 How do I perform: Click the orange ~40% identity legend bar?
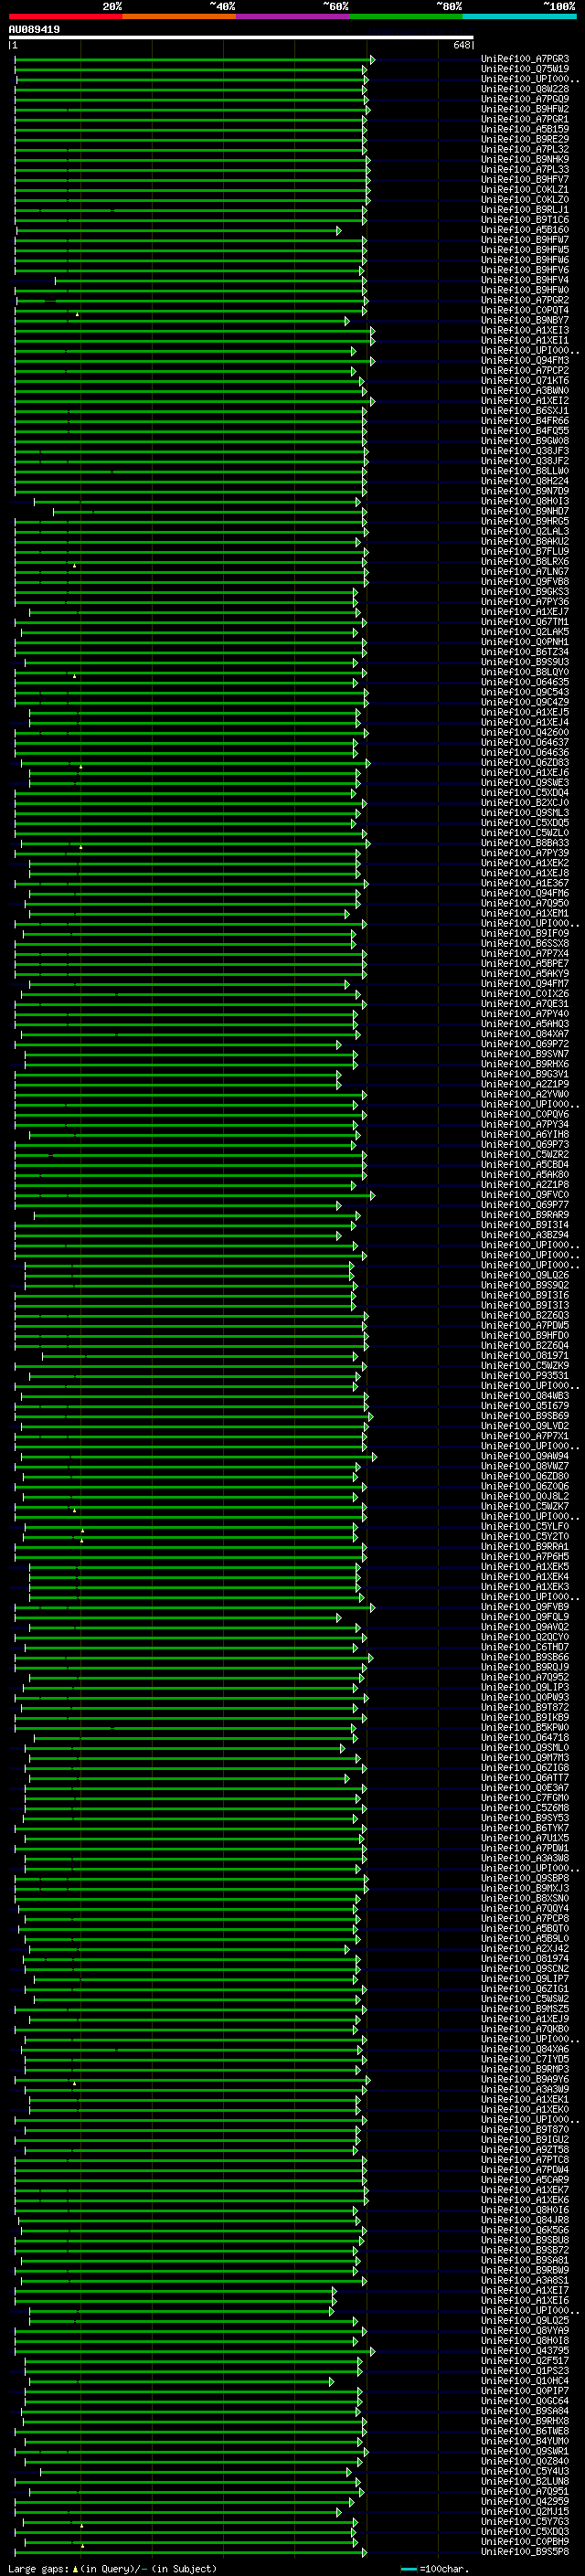click(179, 16)
